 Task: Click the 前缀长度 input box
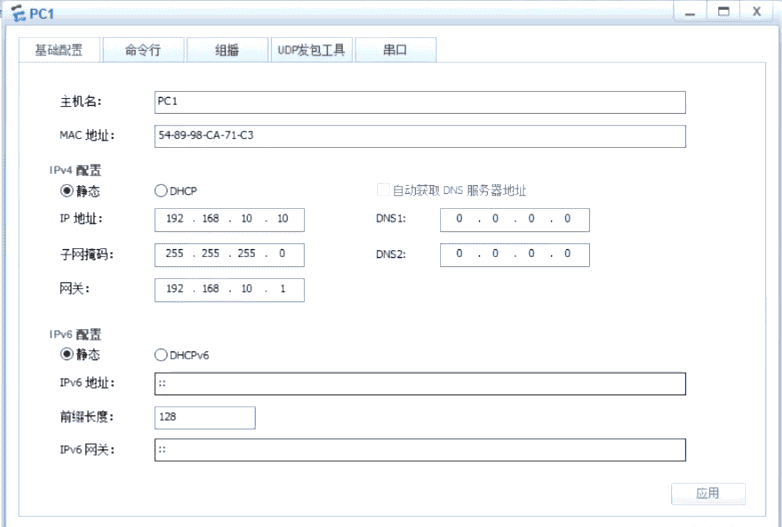(x=205, y=417)
